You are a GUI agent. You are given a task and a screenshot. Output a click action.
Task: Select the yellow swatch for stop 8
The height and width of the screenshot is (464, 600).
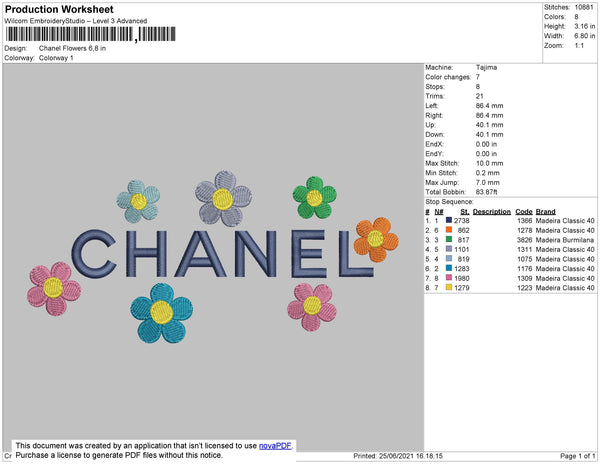[x=449, y=287]
